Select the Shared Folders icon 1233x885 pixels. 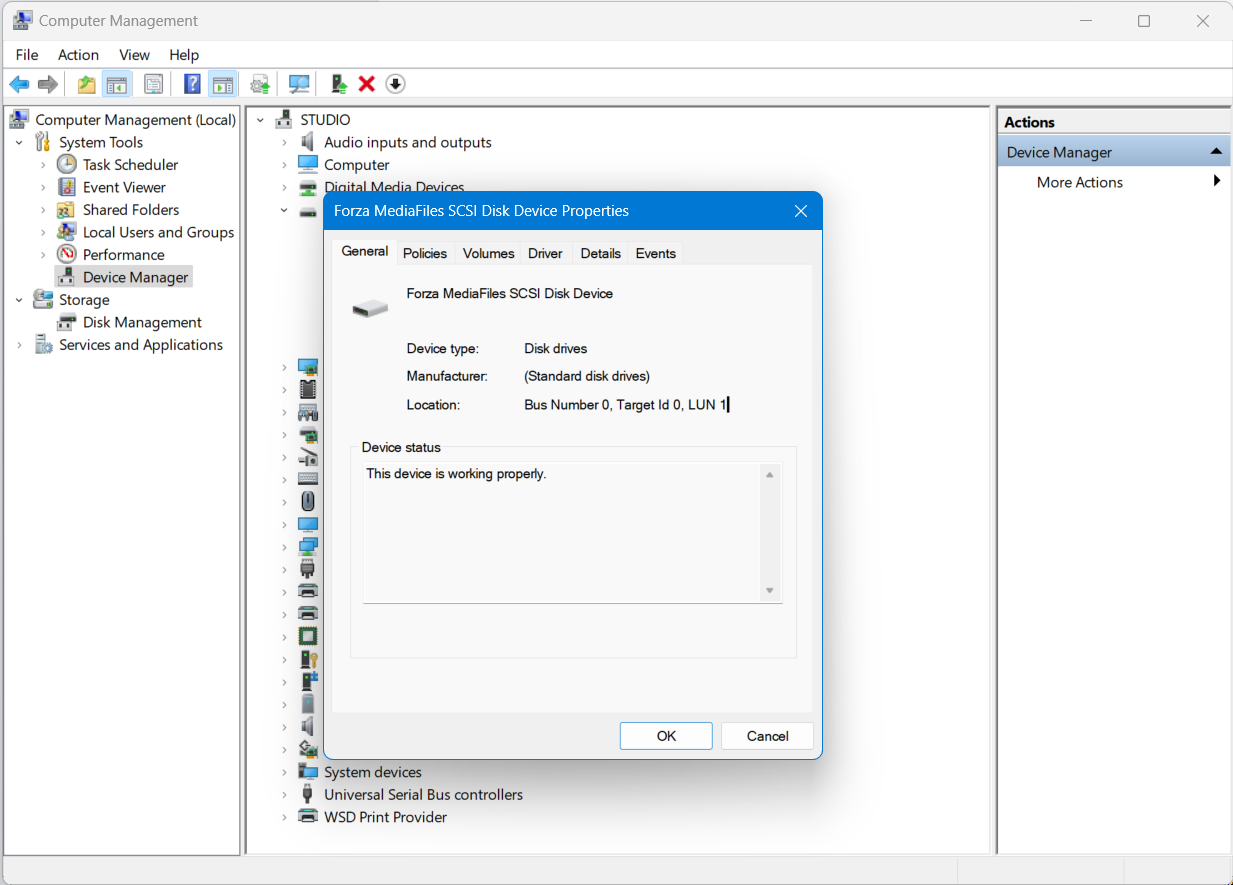click(67, 209)
